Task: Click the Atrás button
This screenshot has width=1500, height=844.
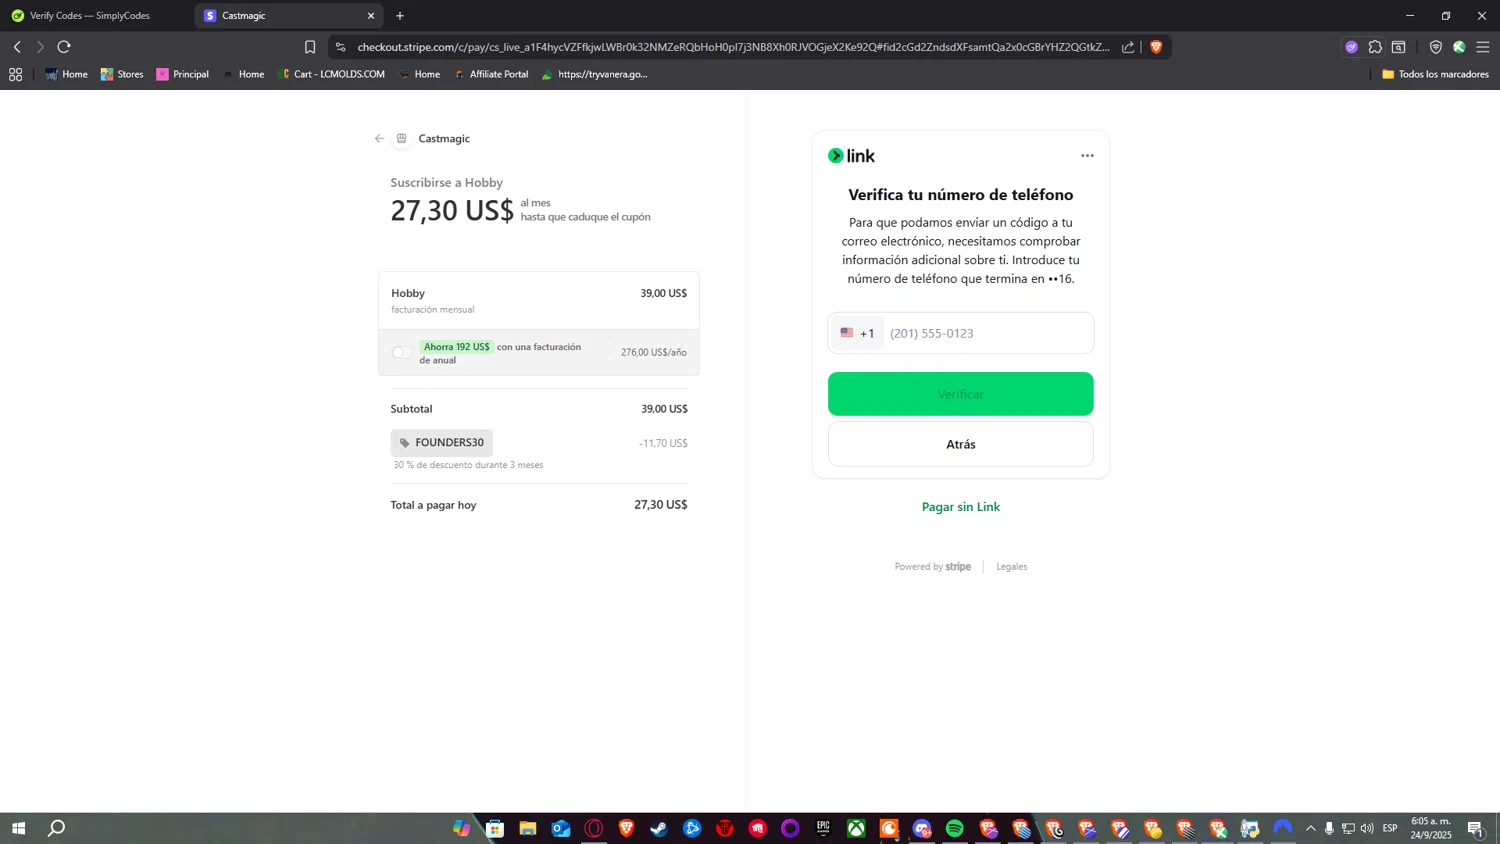Action: [960, 444]
